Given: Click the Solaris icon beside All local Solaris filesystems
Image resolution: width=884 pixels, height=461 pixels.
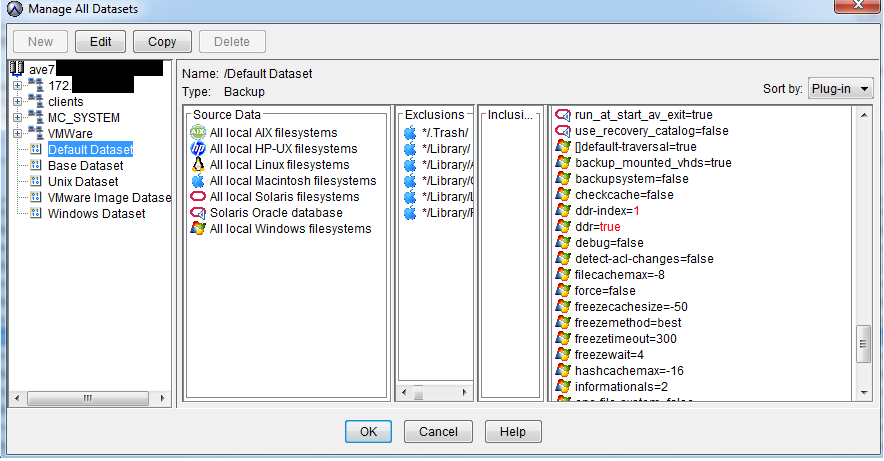Looking at the screenshot, I should [x=198, y=197].
